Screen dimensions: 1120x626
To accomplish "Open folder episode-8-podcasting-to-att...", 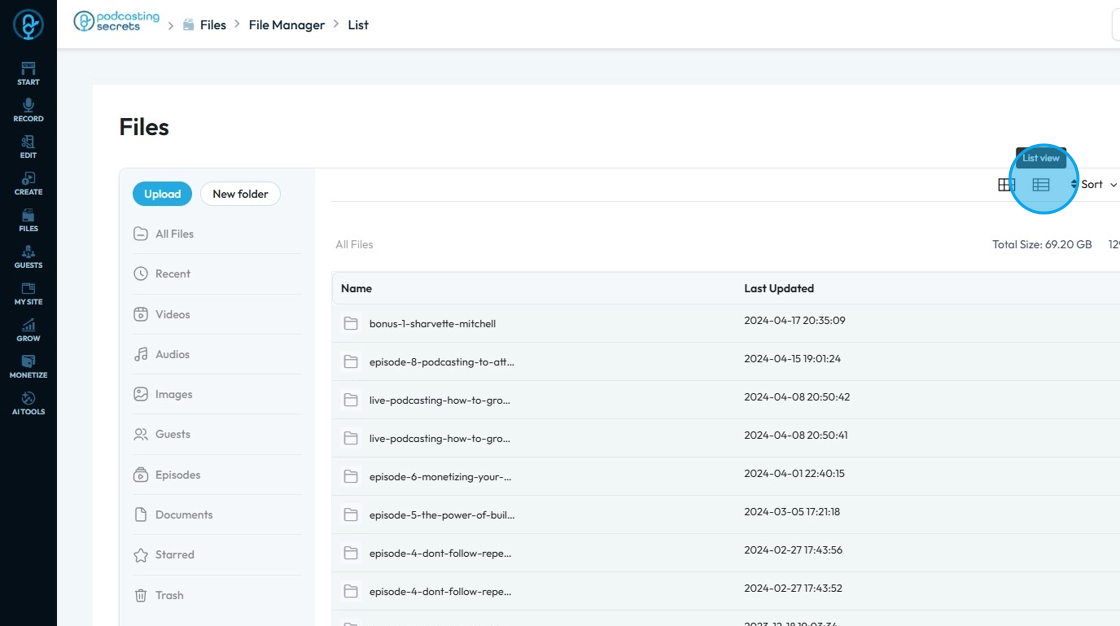I will tap(441, 362).
